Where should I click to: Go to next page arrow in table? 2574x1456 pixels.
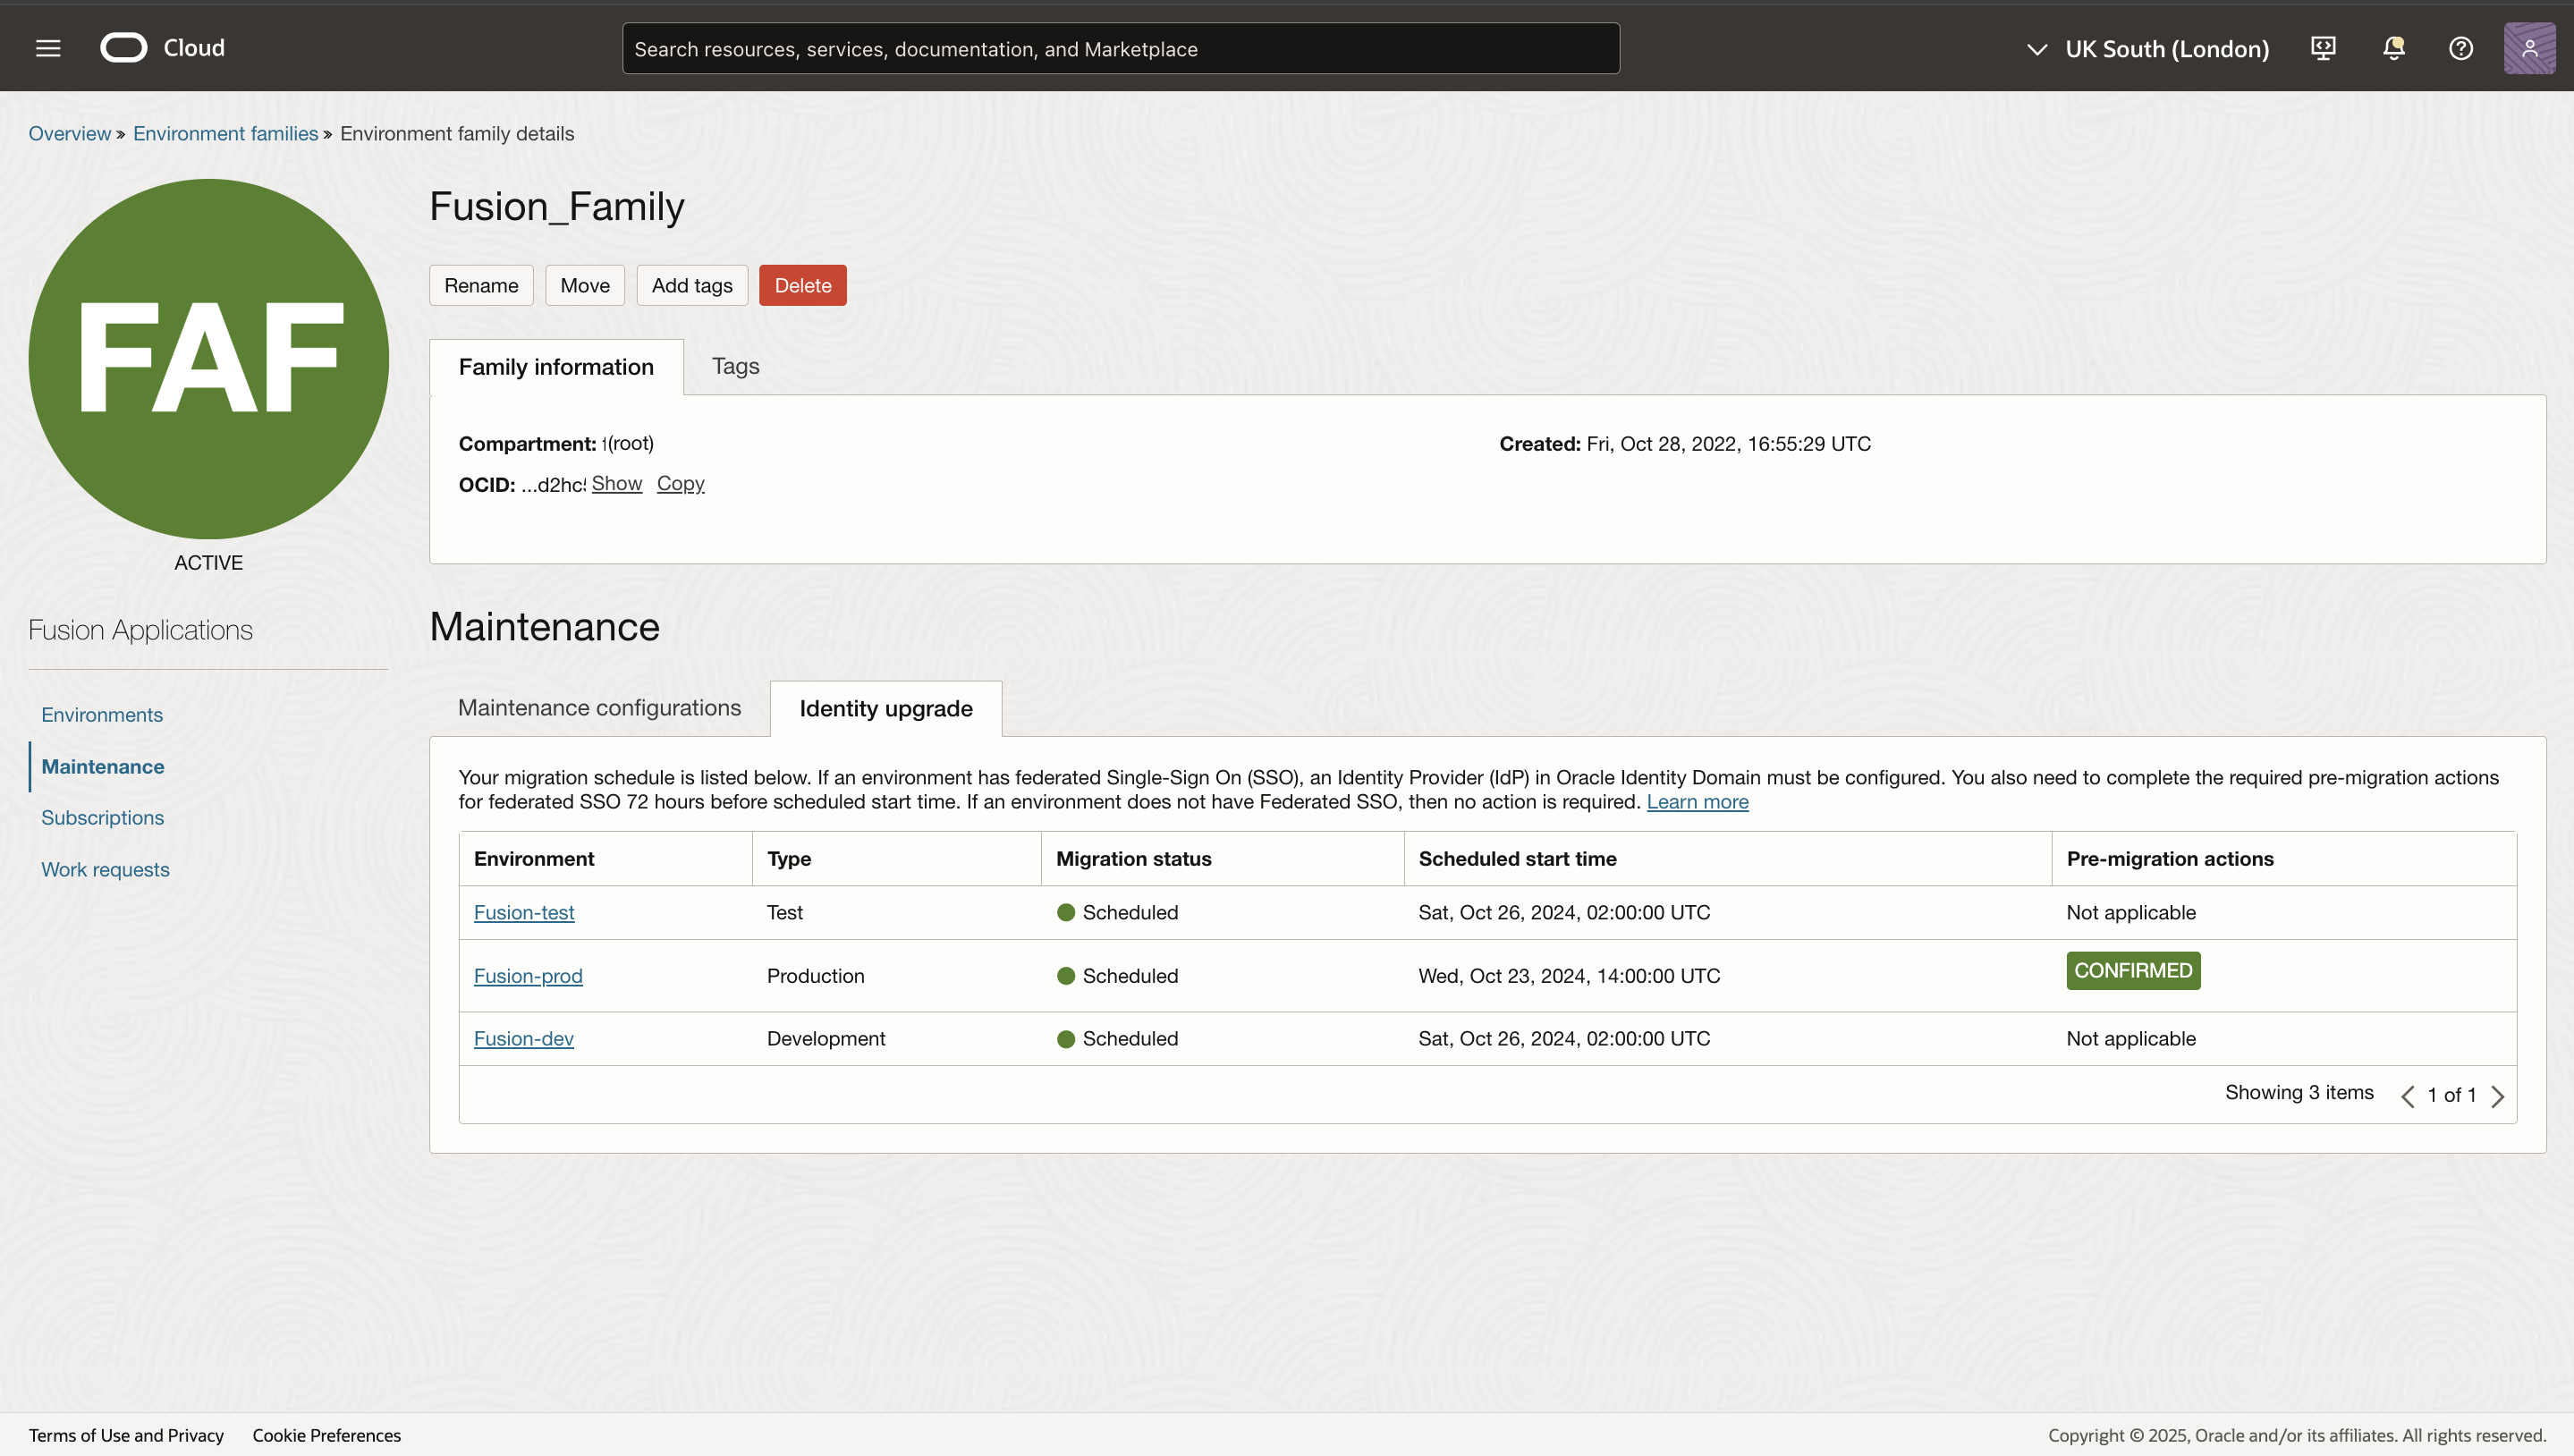[x=2498, y=1096]
